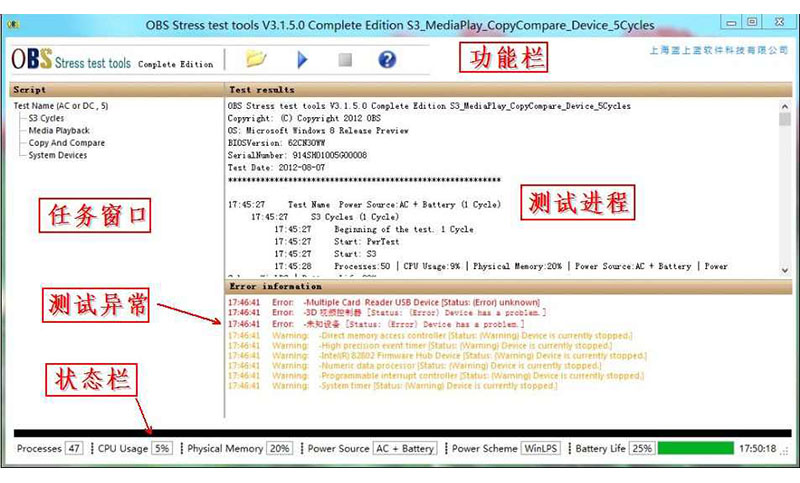Click the Start: PwrTest log line
The height and width of the screenshot is (483, 800).
(x=337, y=242)
